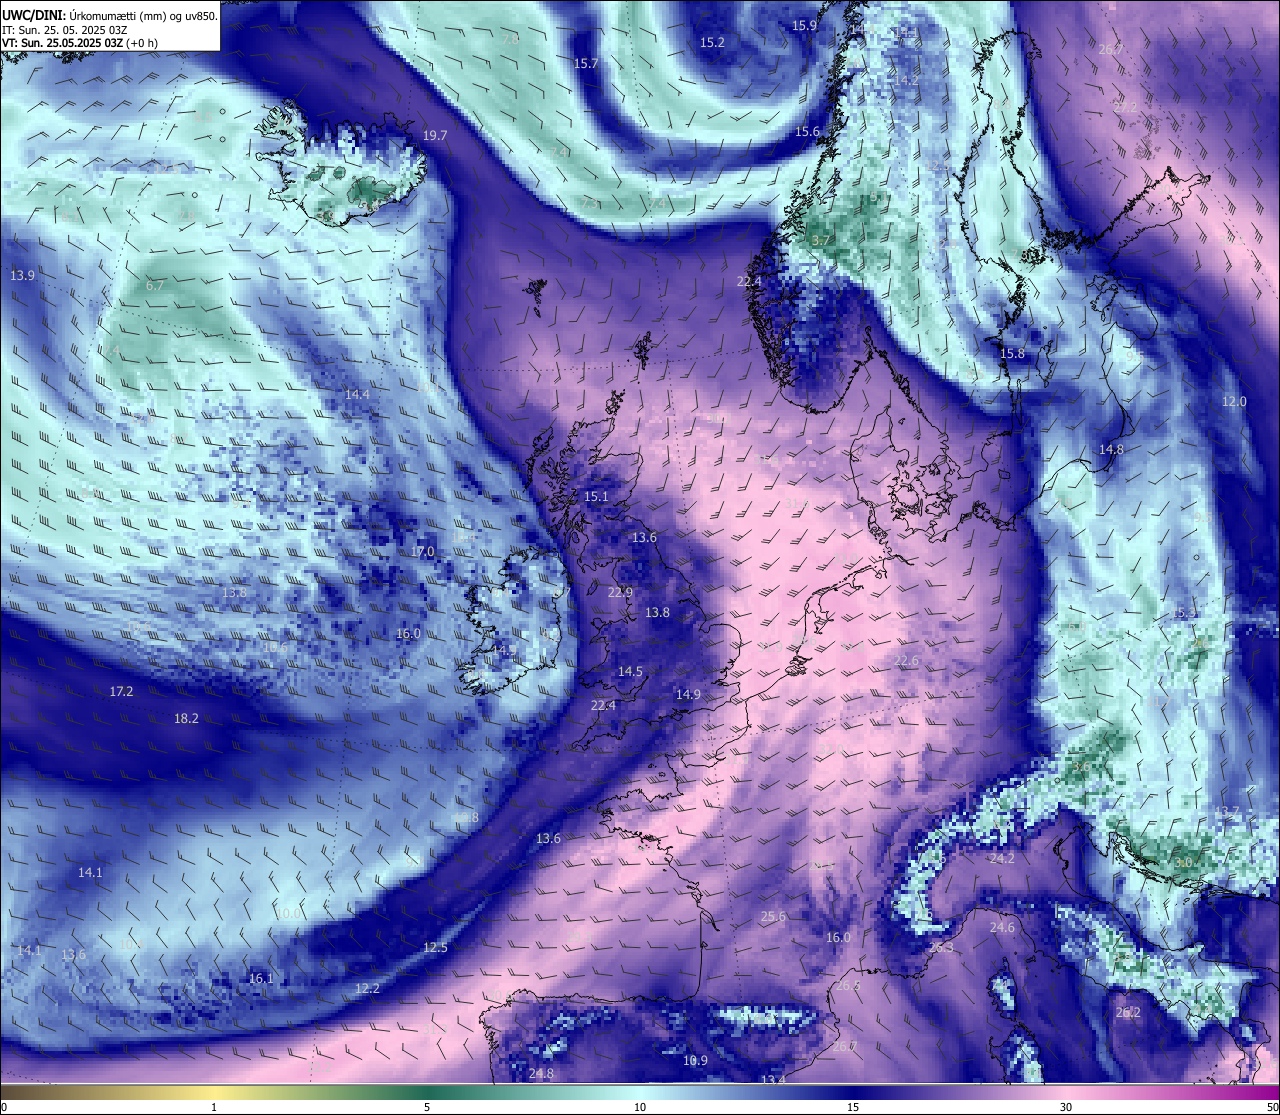Image resolution: width=1280 pixels, height=1115 pixels.
Task: Click the 17.0 value on the map
Action: click(422, 551)
